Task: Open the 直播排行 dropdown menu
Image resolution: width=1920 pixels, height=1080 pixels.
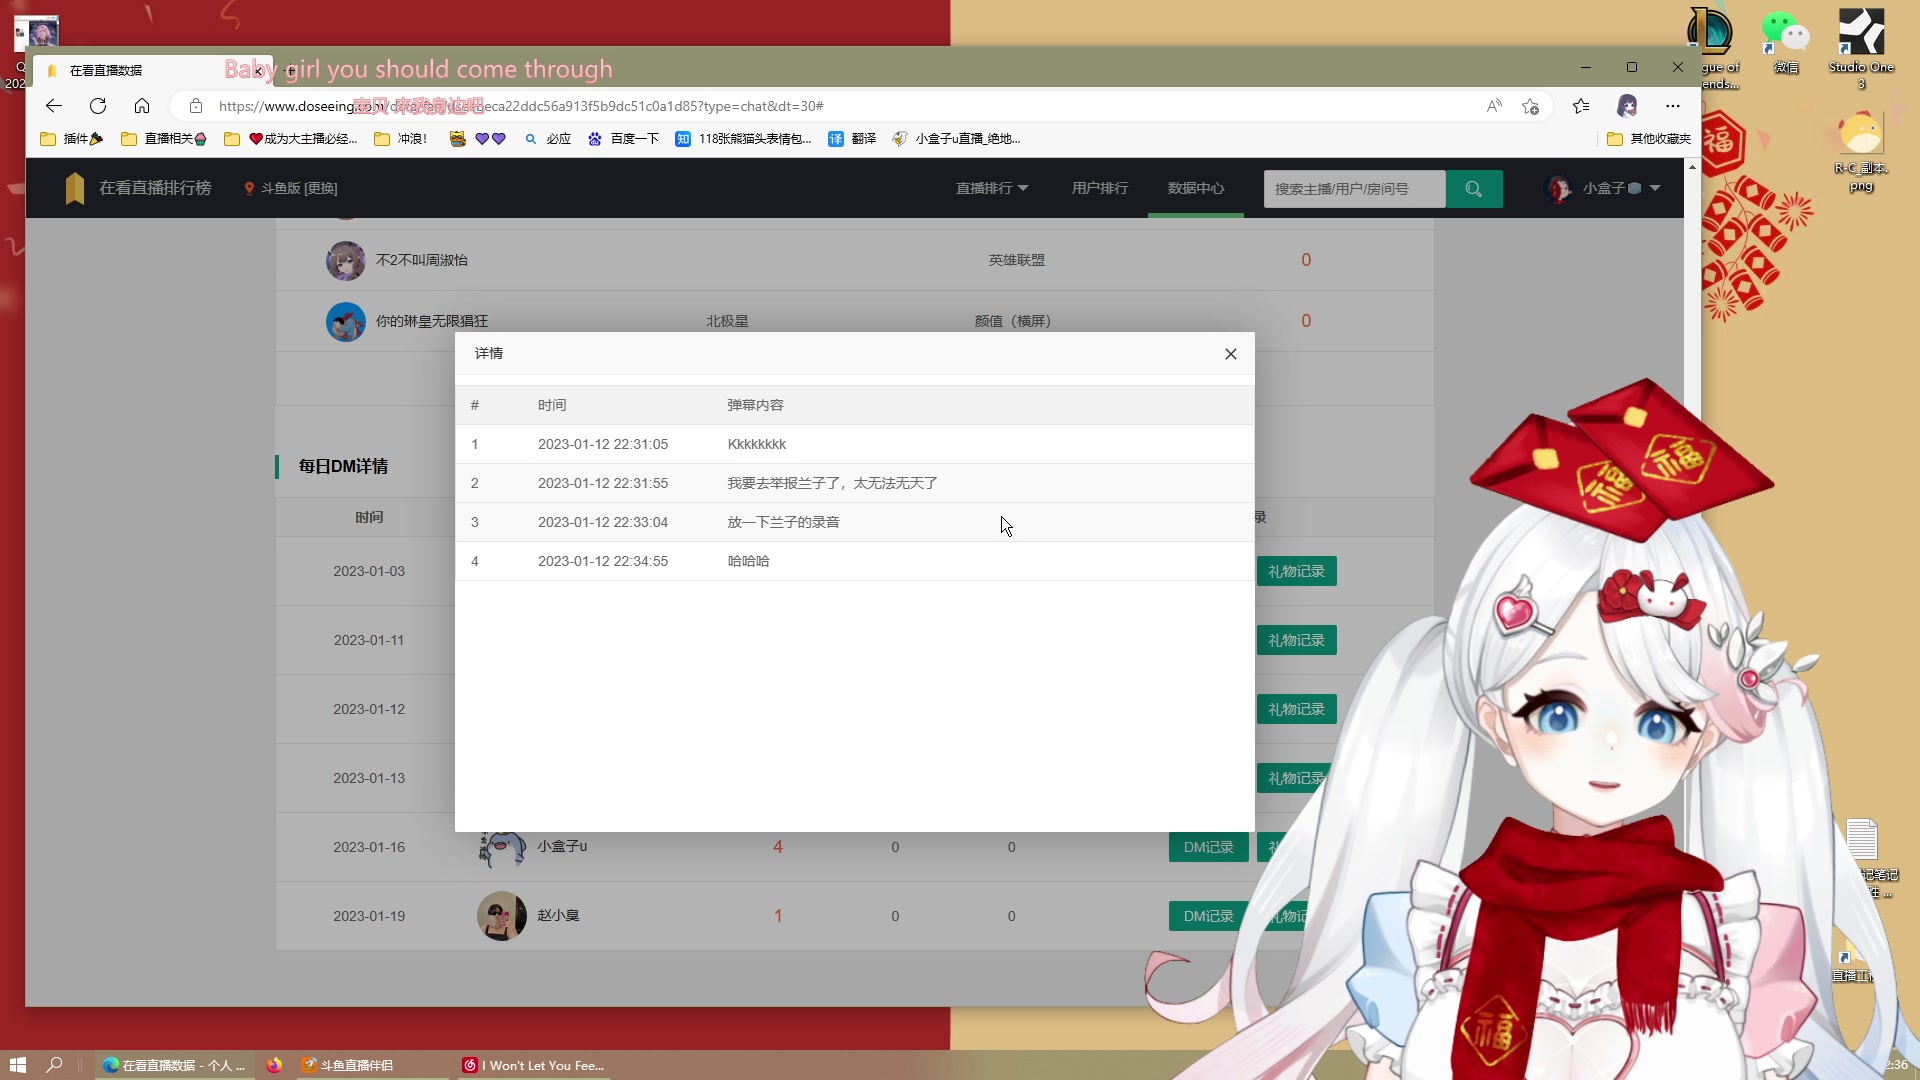Action: point(991,188)
